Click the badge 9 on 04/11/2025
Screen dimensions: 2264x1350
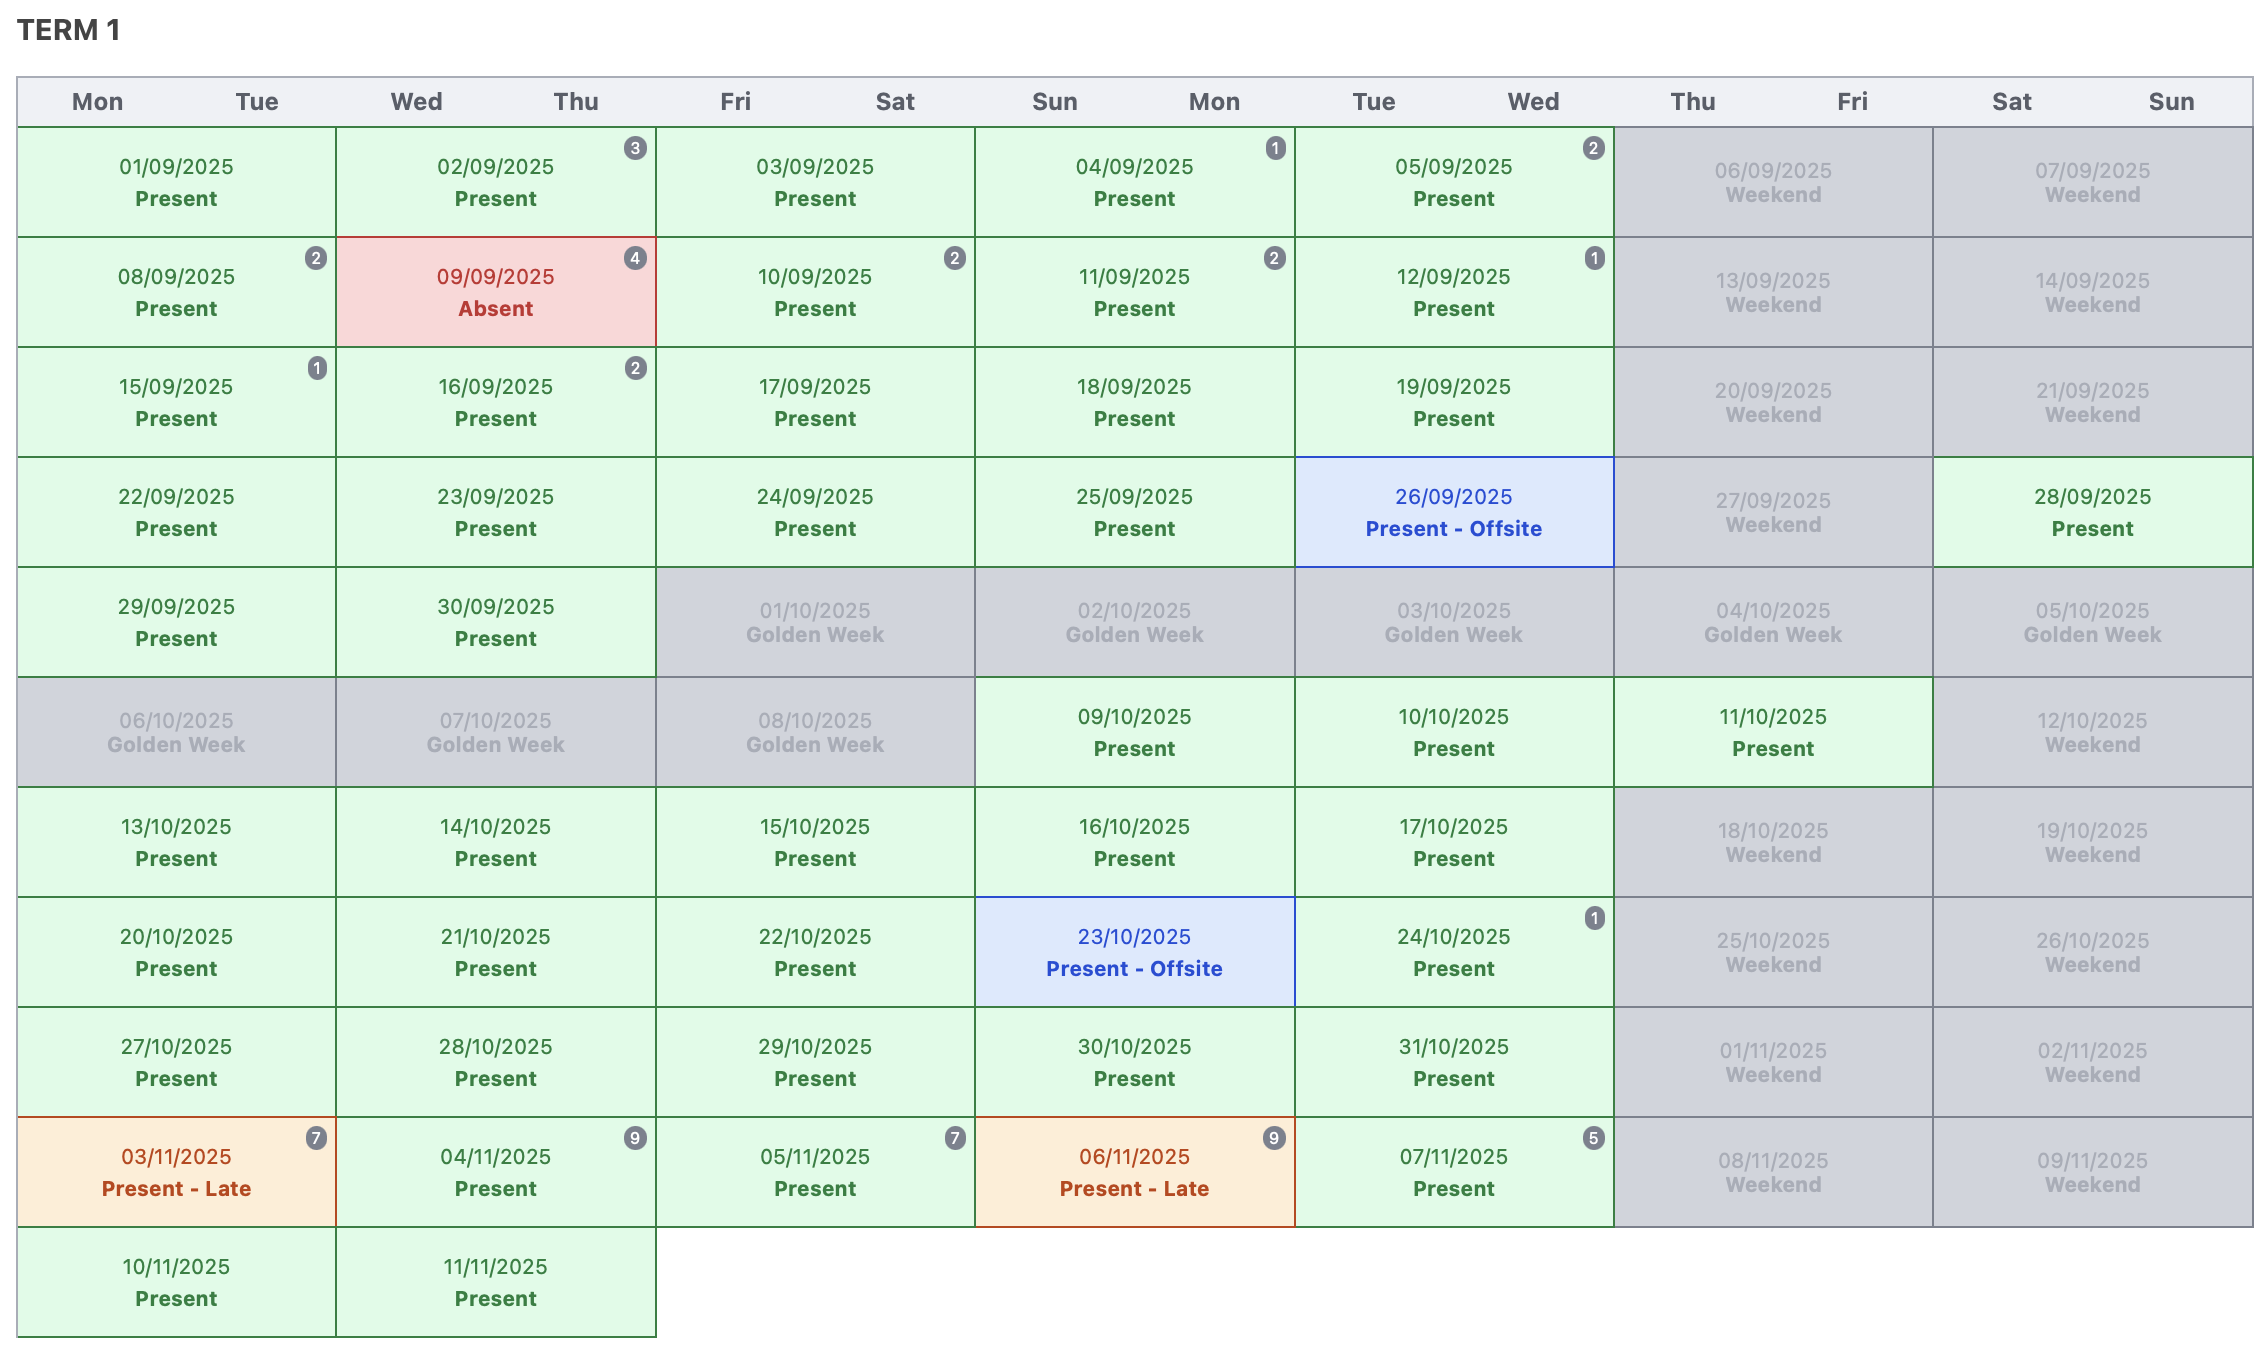coord(635,1139)
